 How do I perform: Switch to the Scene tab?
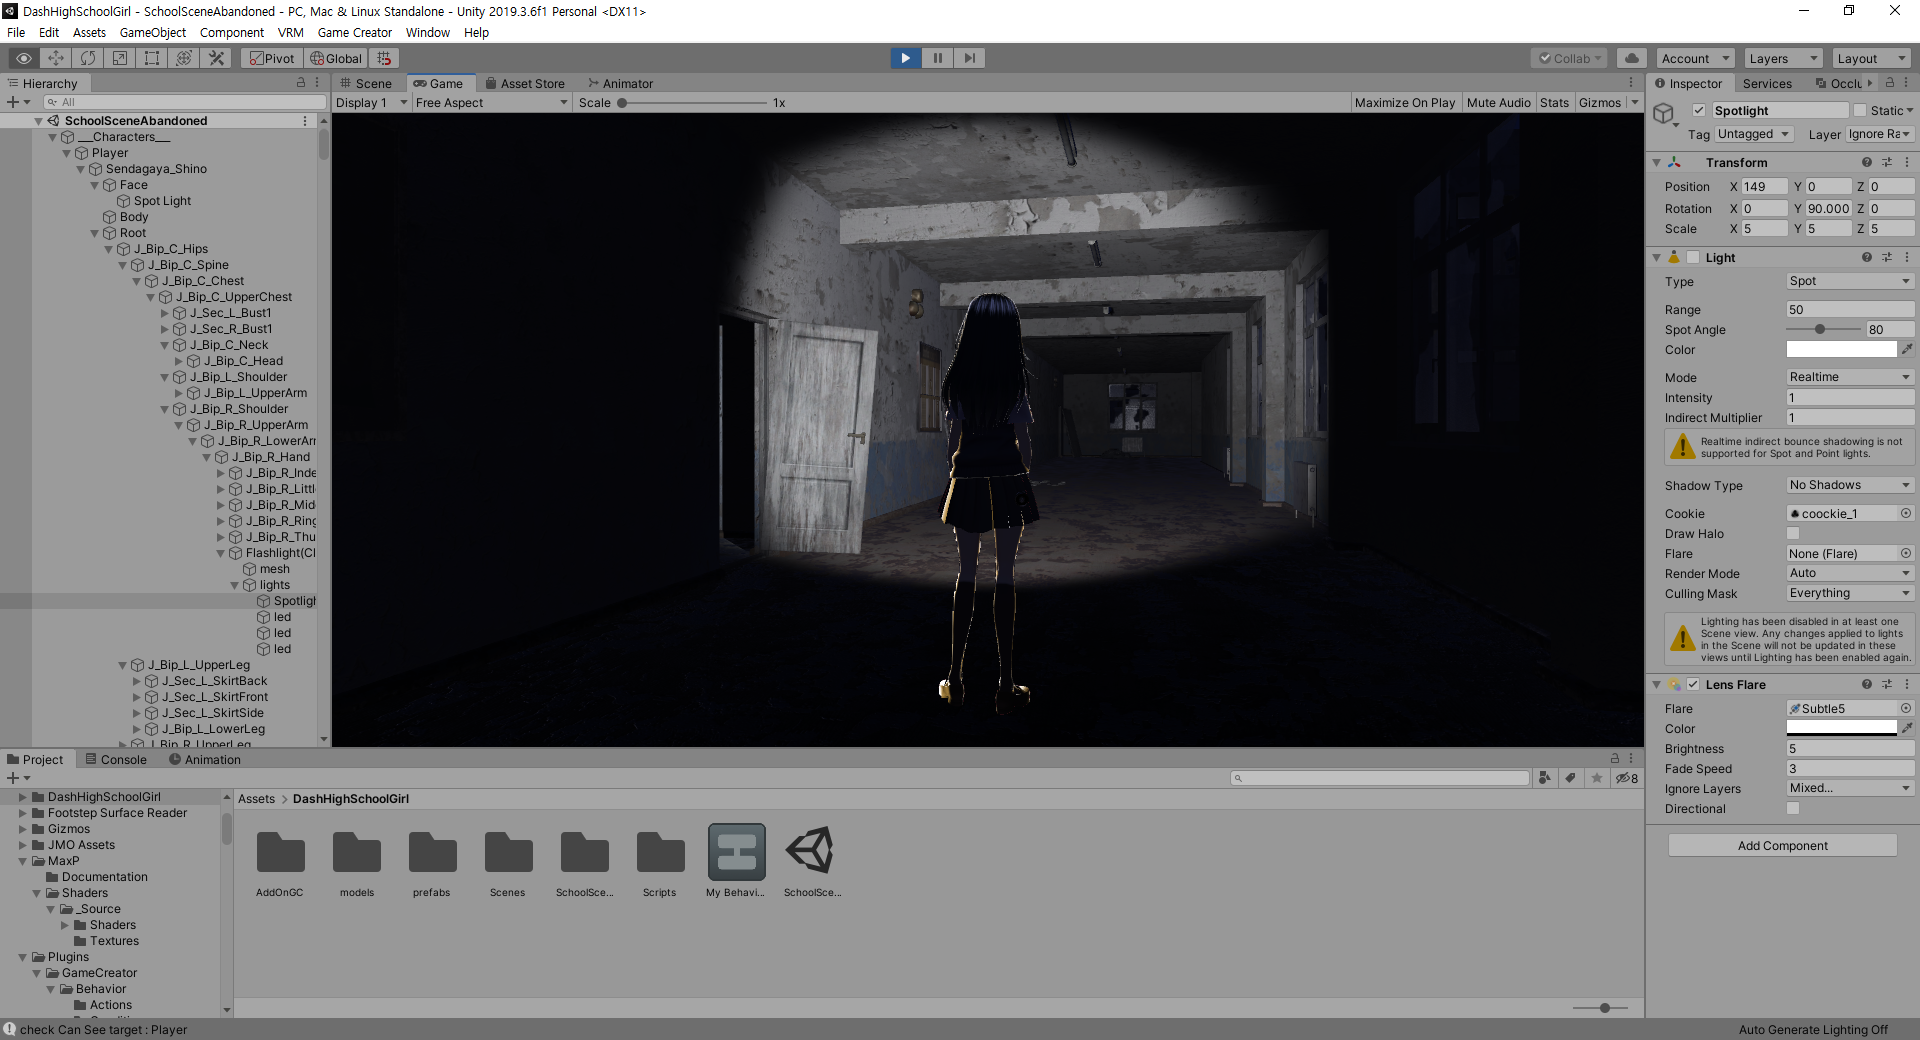coord(366,83)
